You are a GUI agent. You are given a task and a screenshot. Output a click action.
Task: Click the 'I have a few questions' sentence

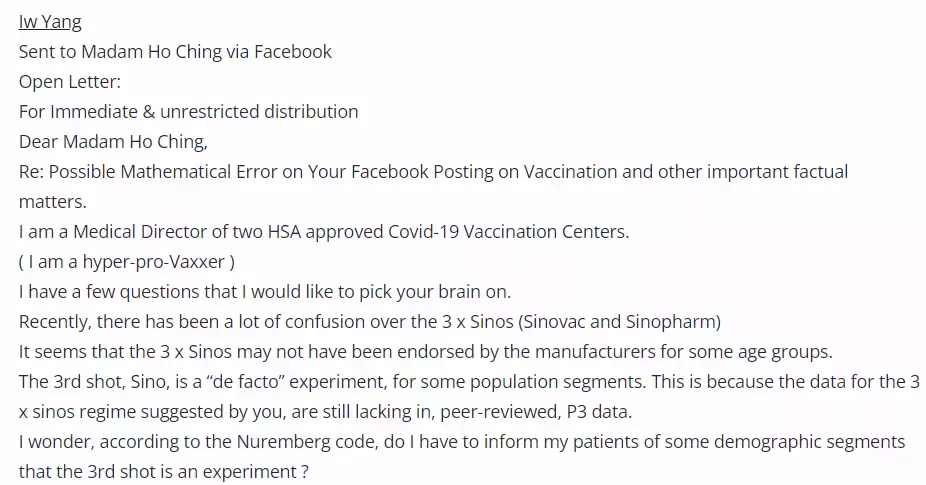(x=265, y=292)
